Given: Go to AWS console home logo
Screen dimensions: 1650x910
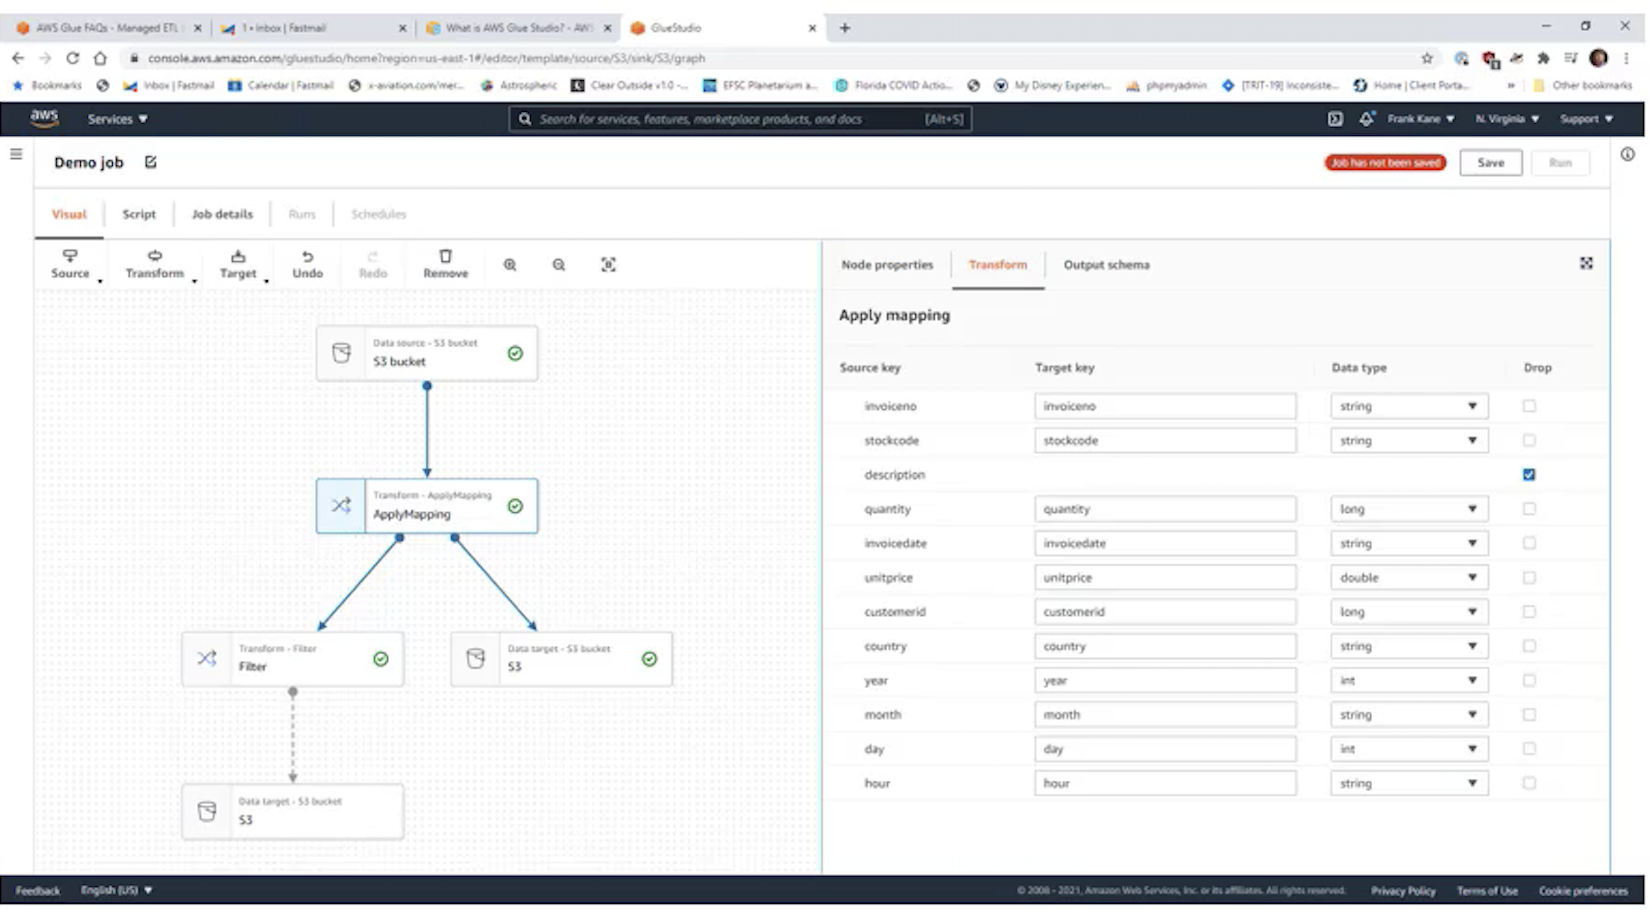Looking at the screenshot, I should (44, 118).
